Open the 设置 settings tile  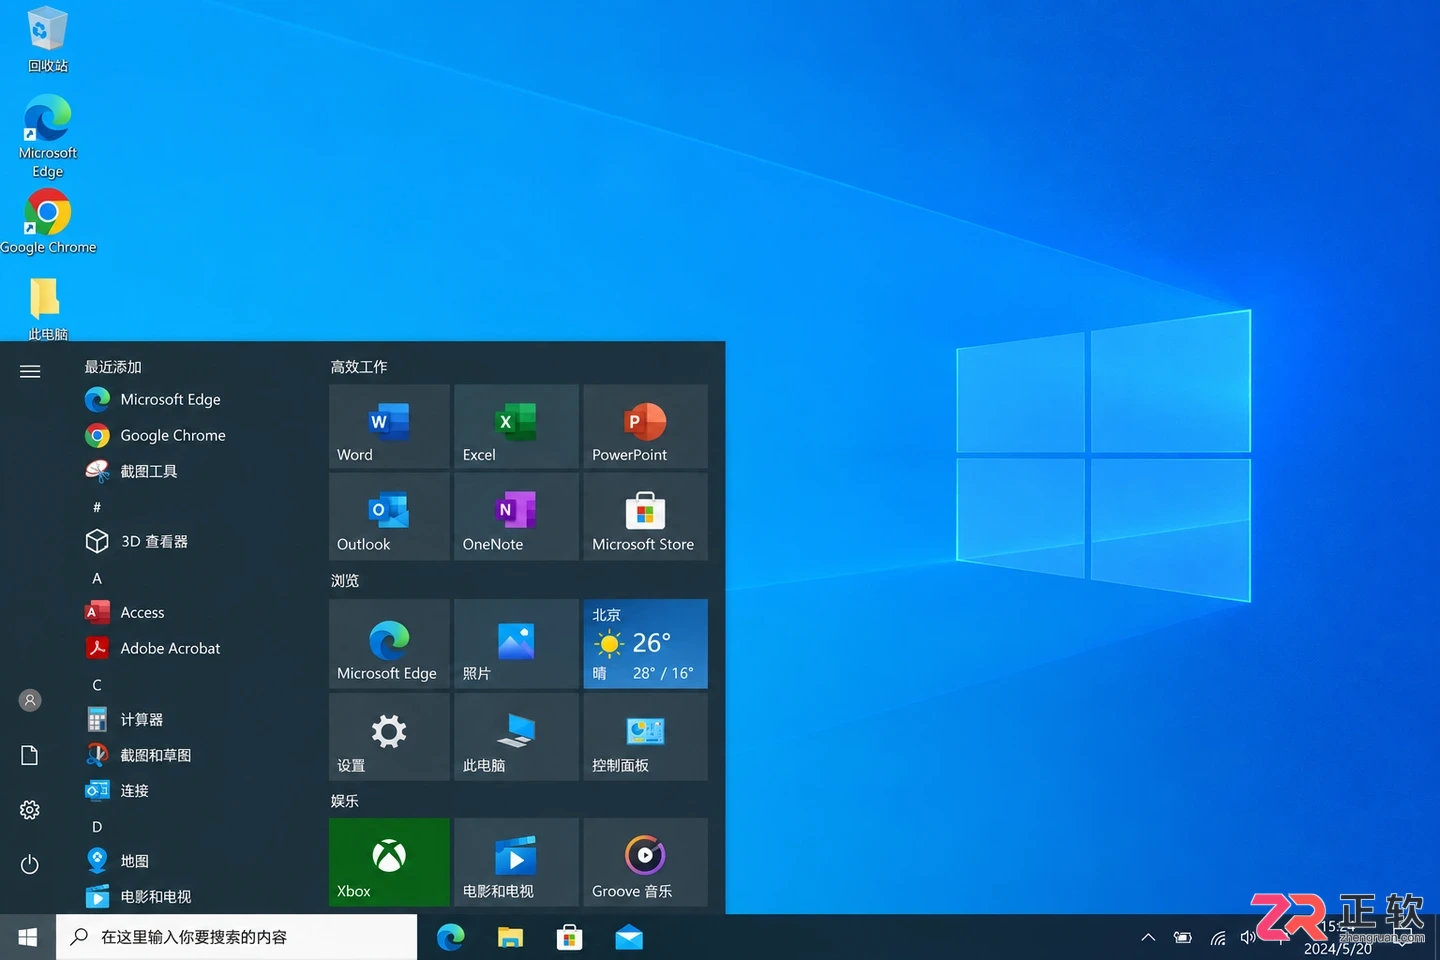point(389,737)
